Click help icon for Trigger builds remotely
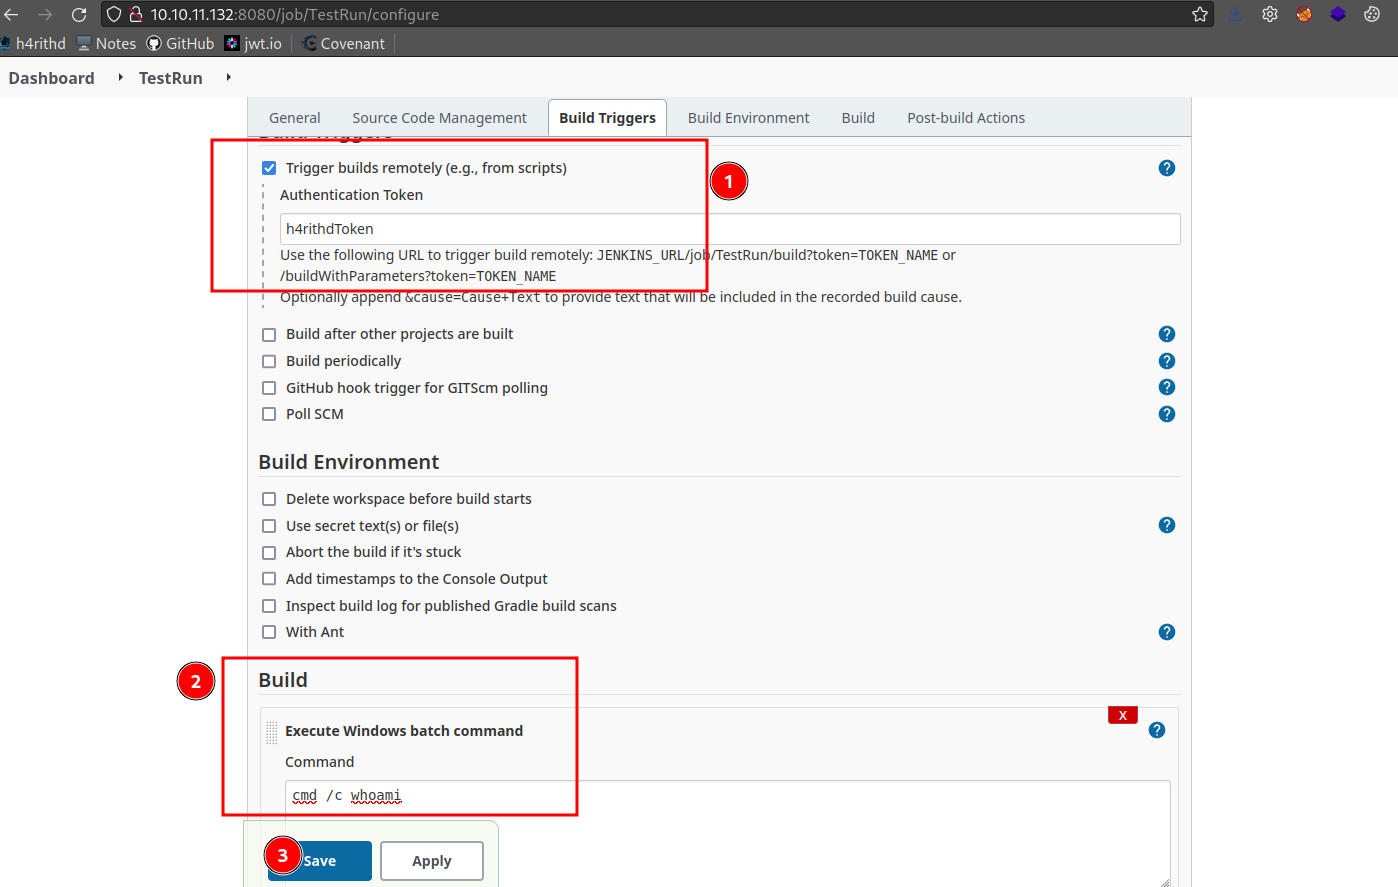Screen dimensions: 1398x887 click(1166, 168)
